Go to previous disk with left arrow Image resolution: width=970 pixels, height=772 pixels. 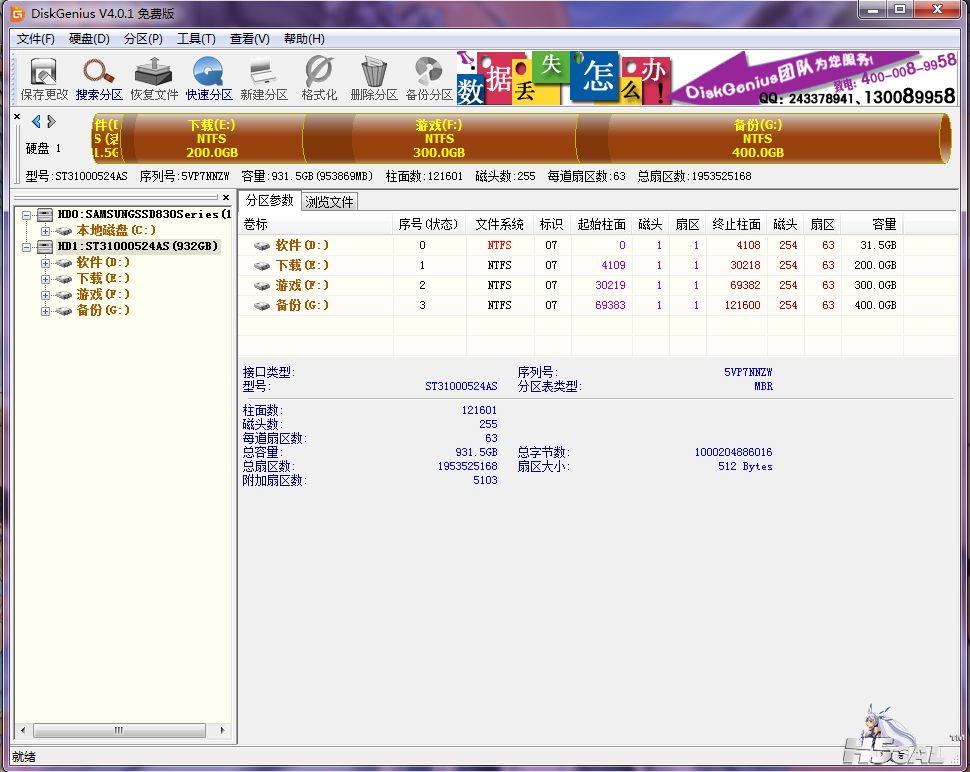(36, 122)
